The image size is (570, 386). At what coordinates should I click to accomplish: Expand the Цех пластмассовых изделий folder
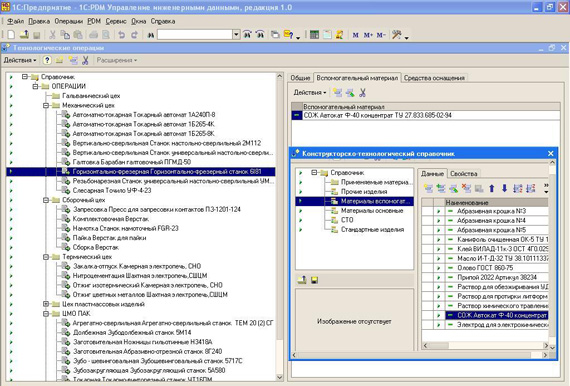point(46,304)
